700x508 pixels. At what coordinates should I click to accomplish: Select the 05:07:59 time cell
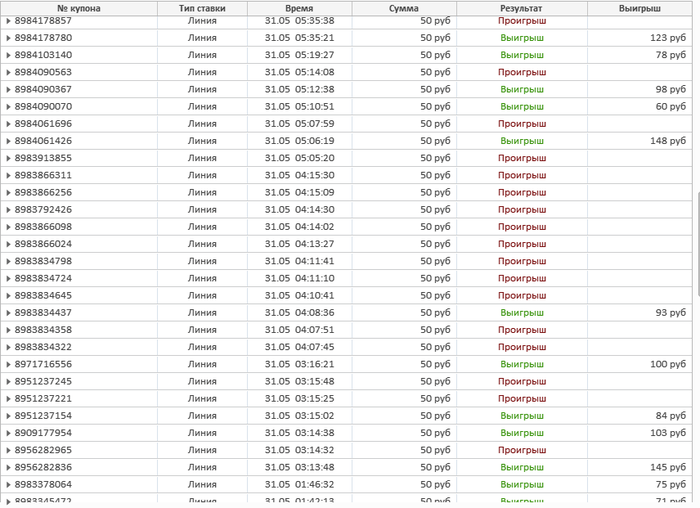point(299,124)
